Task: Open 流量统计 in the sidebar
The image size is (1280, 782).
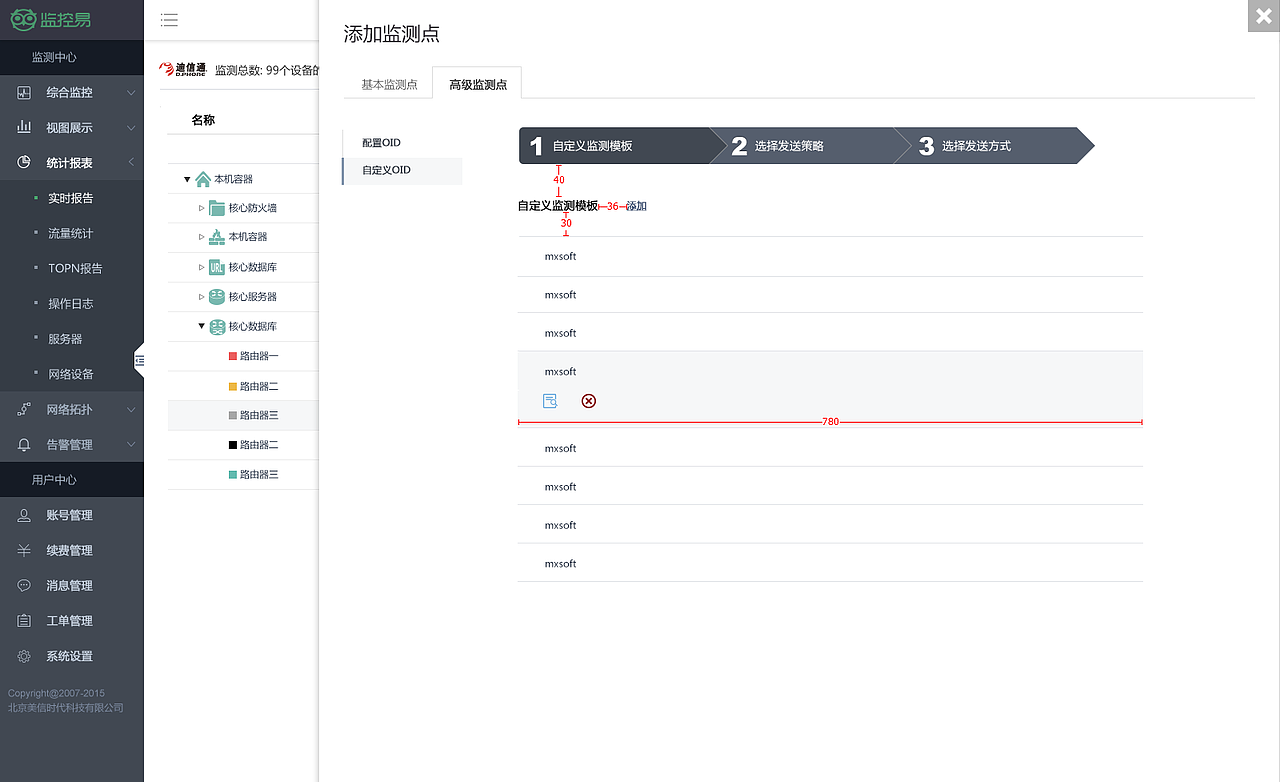Action: [x=72, y=233]
